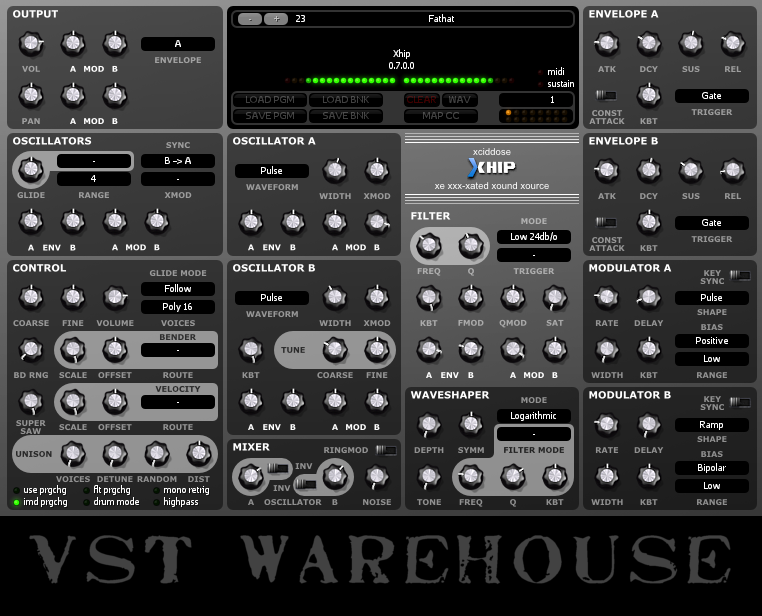Toggle Modulator B KEY SYNC switch
The height and width of the screenshot is (616, 762).
pos(740,402)
